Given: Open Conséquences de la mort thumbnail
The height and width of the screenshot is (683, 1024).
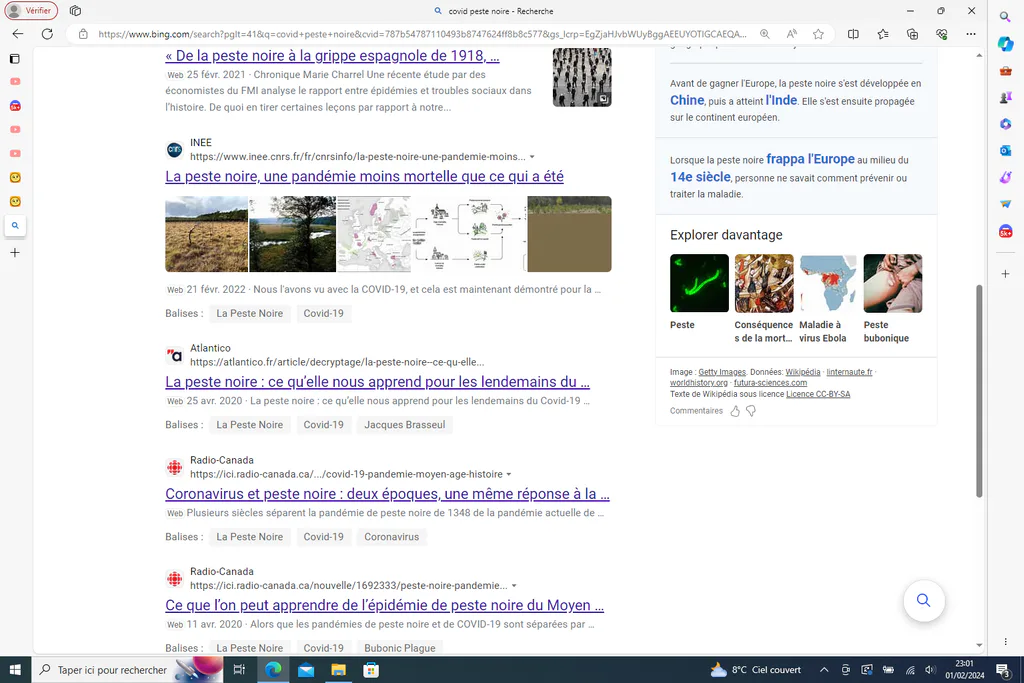Looking at the screenshot, I should 764,283.
